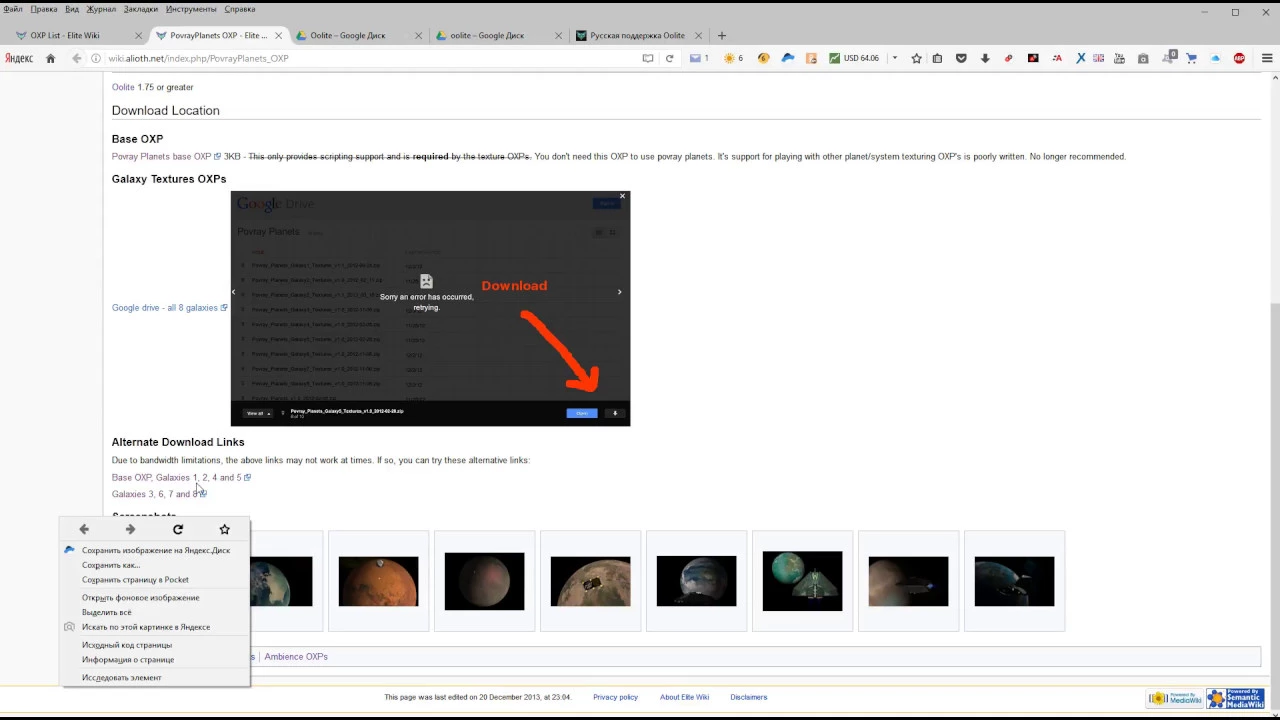Show site information icon in address bar
Screen dimensions: 1280x720
click(x=97, y=58)
